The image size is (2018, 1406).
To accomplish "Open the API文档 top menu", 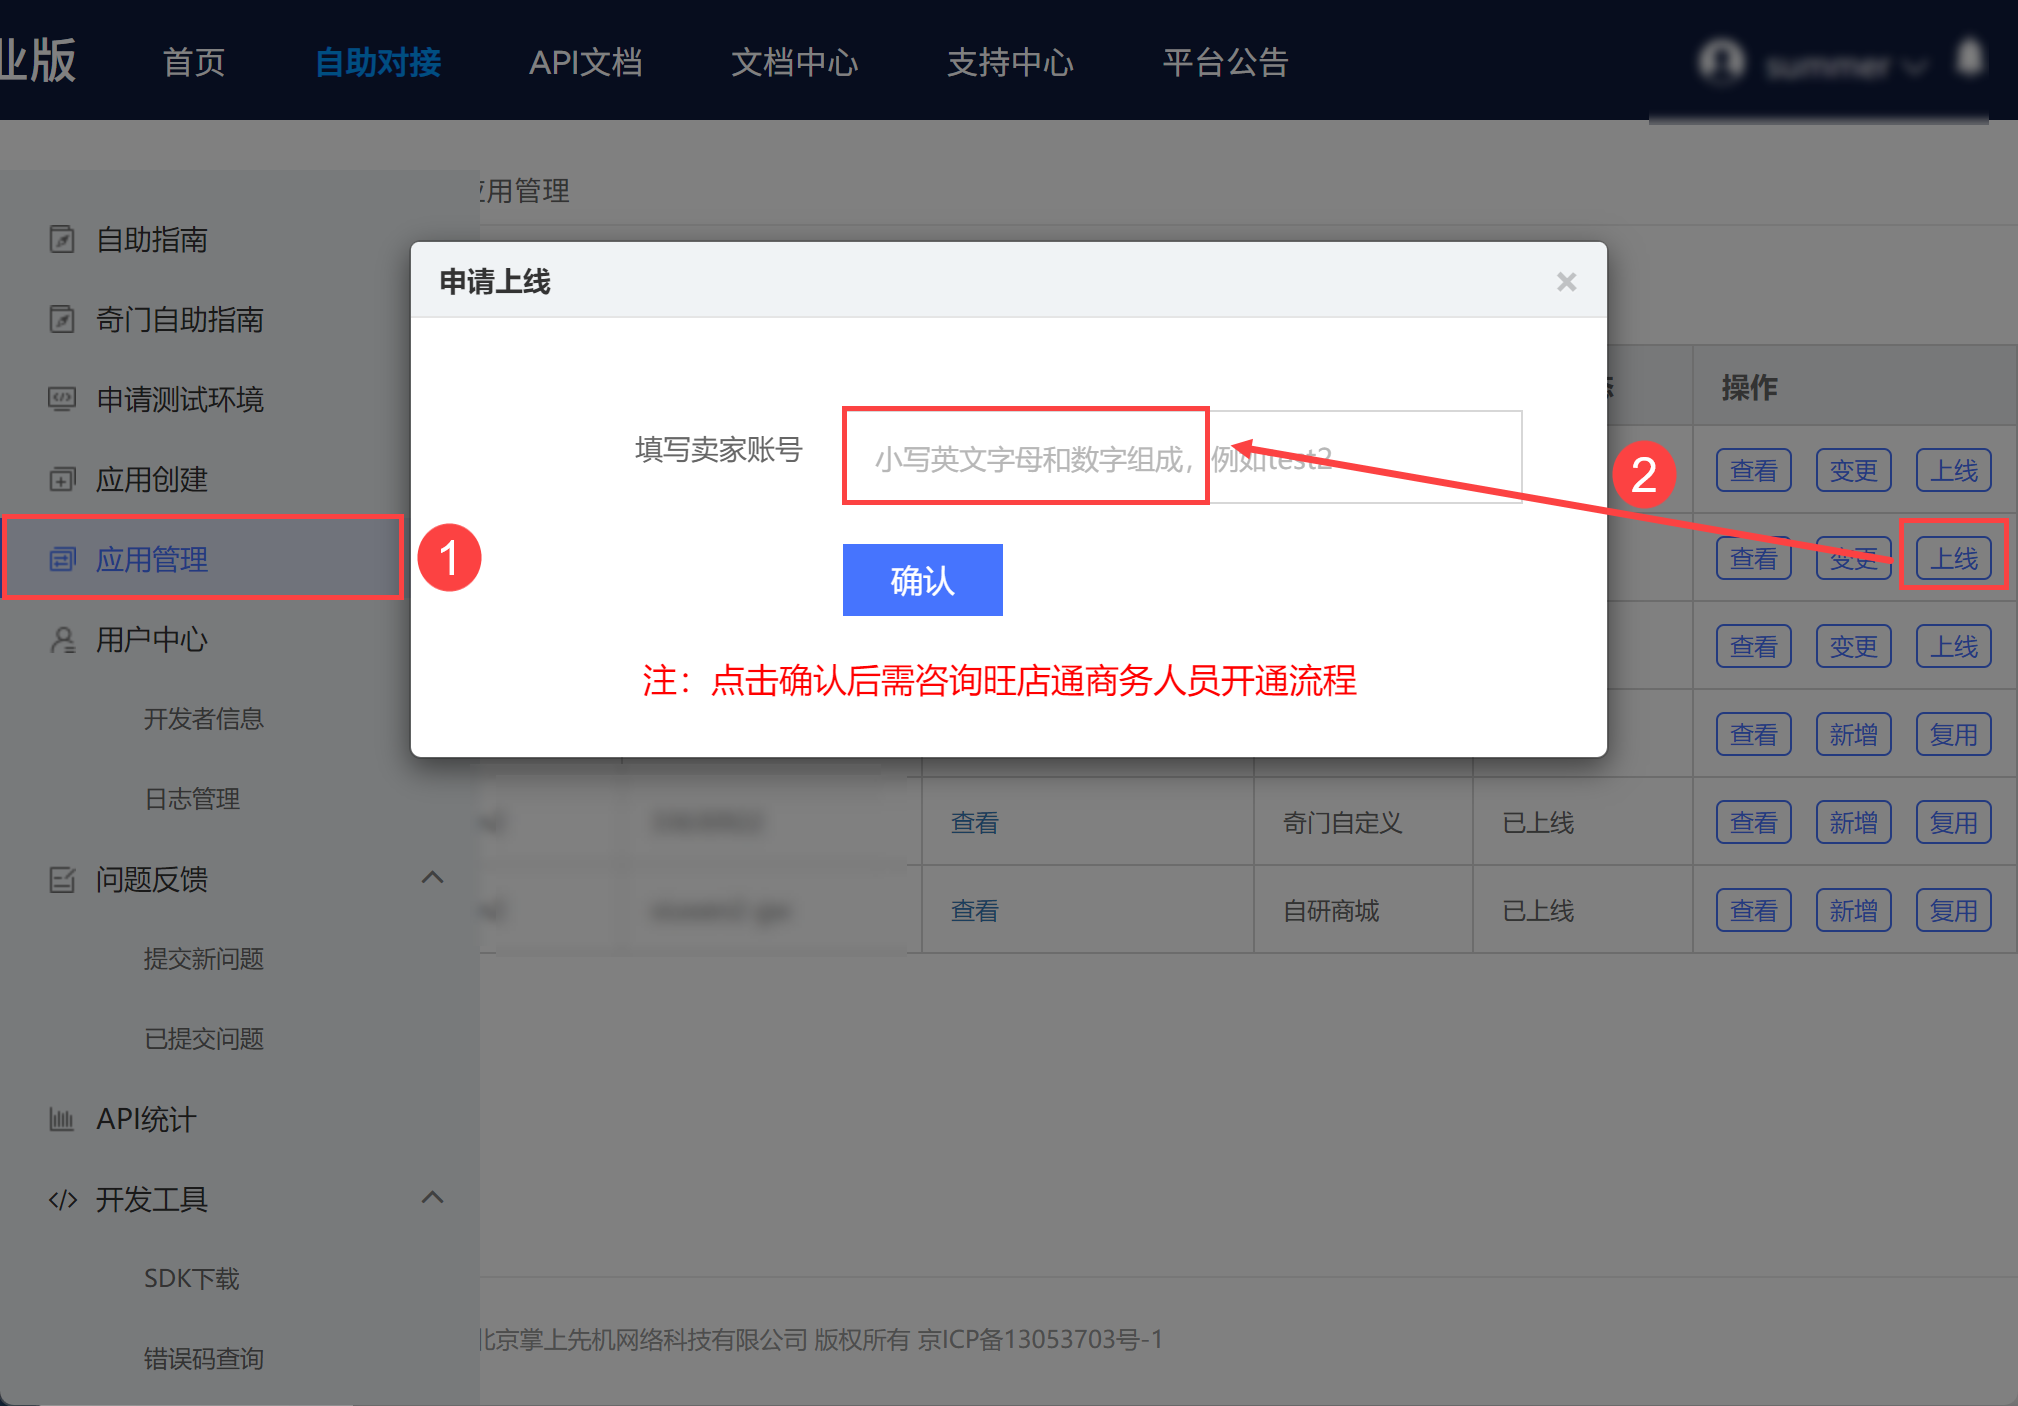I will (585, 62).
